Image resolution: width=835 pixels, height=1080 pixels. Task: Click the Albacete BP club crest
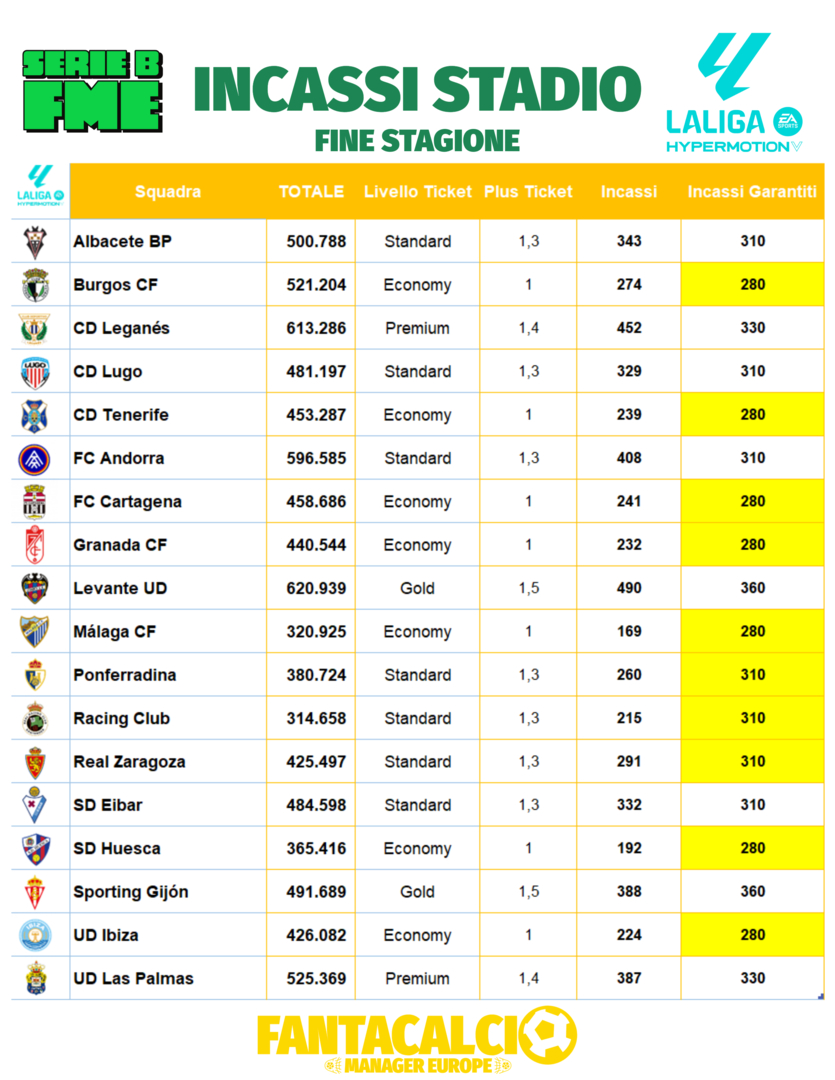pyautogui.click(x=35, y=242)
